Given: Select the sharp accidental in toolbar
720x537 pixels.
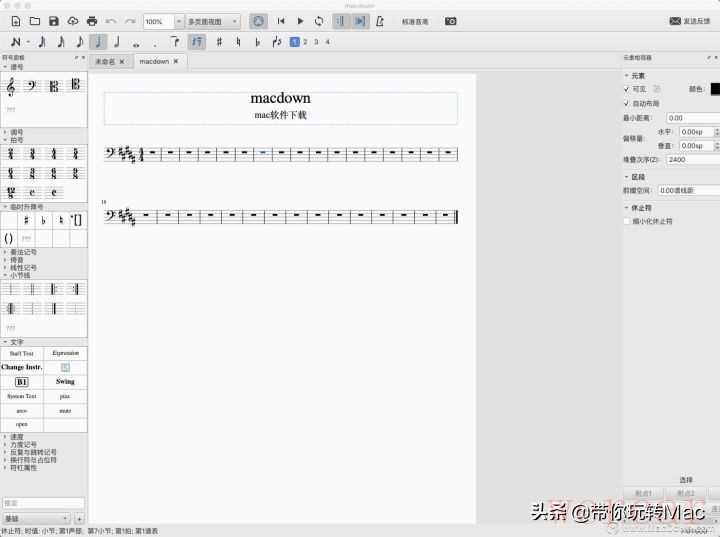Looking at the screenshot, I should (x=218, y=42).
